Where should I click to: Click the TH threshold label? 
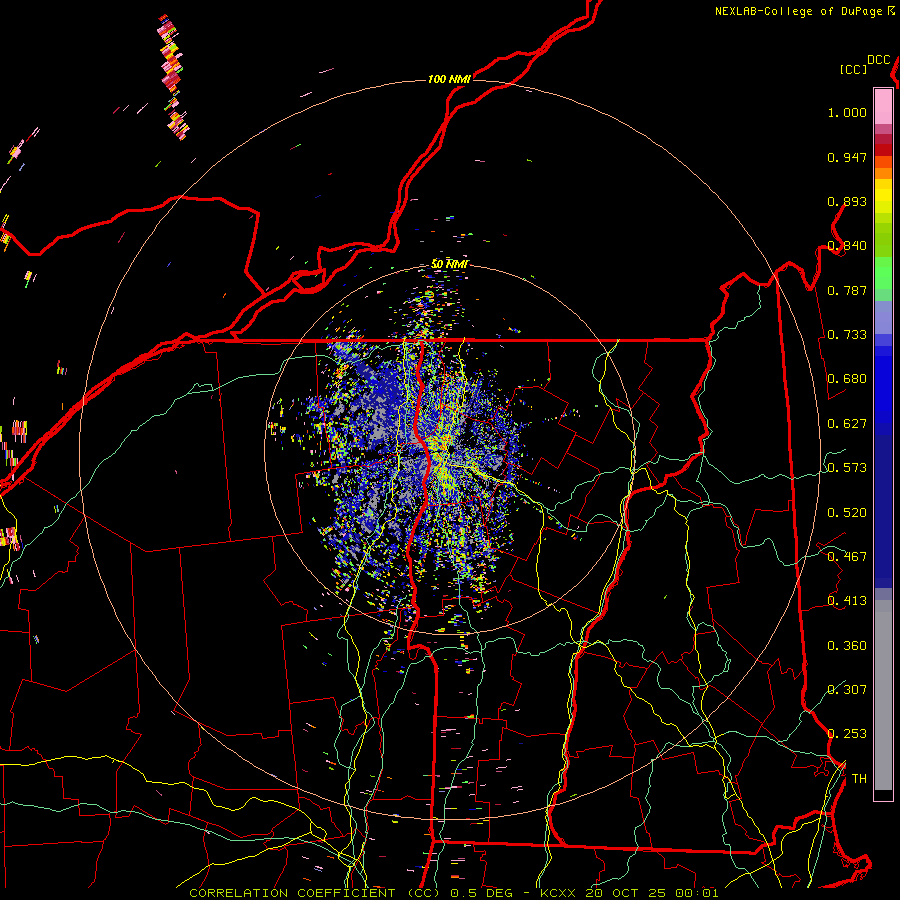click(859, 779)
